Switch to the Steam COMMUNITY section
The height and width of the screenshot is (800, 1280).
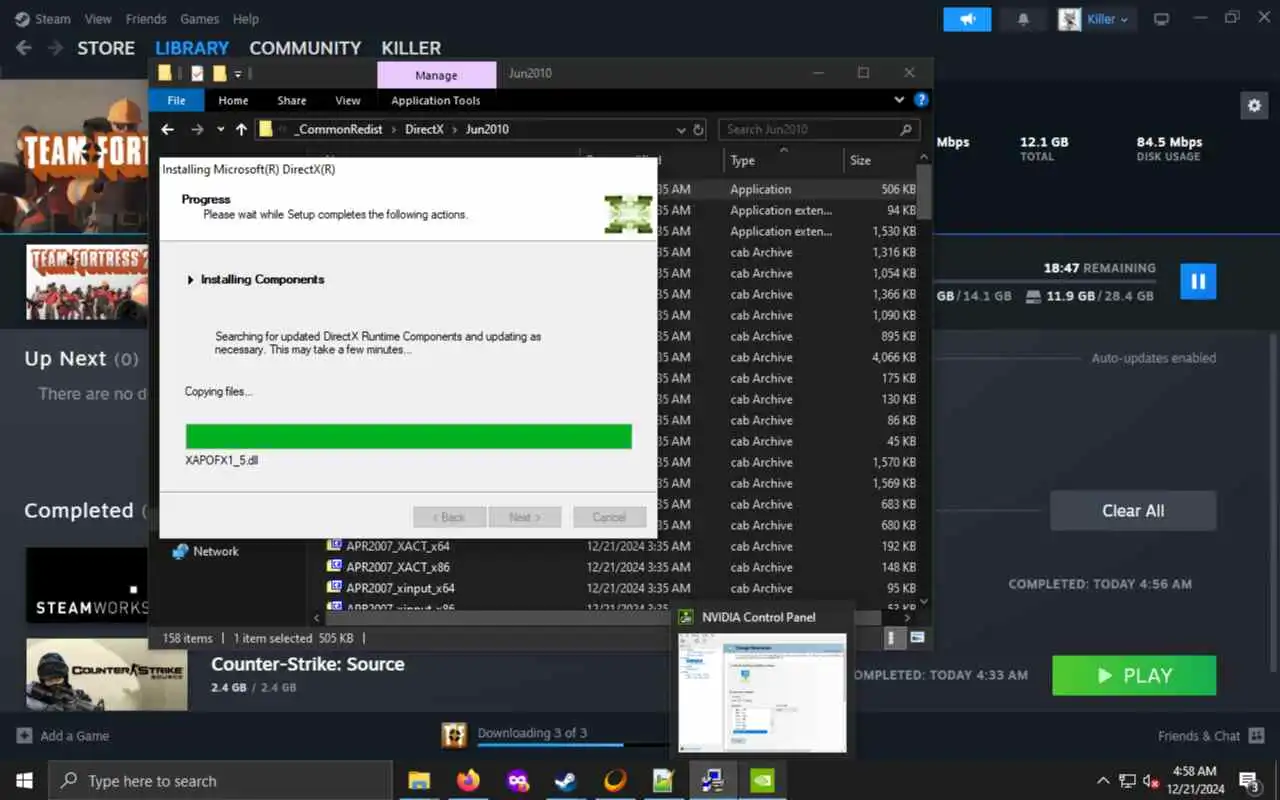pos(305,48)
